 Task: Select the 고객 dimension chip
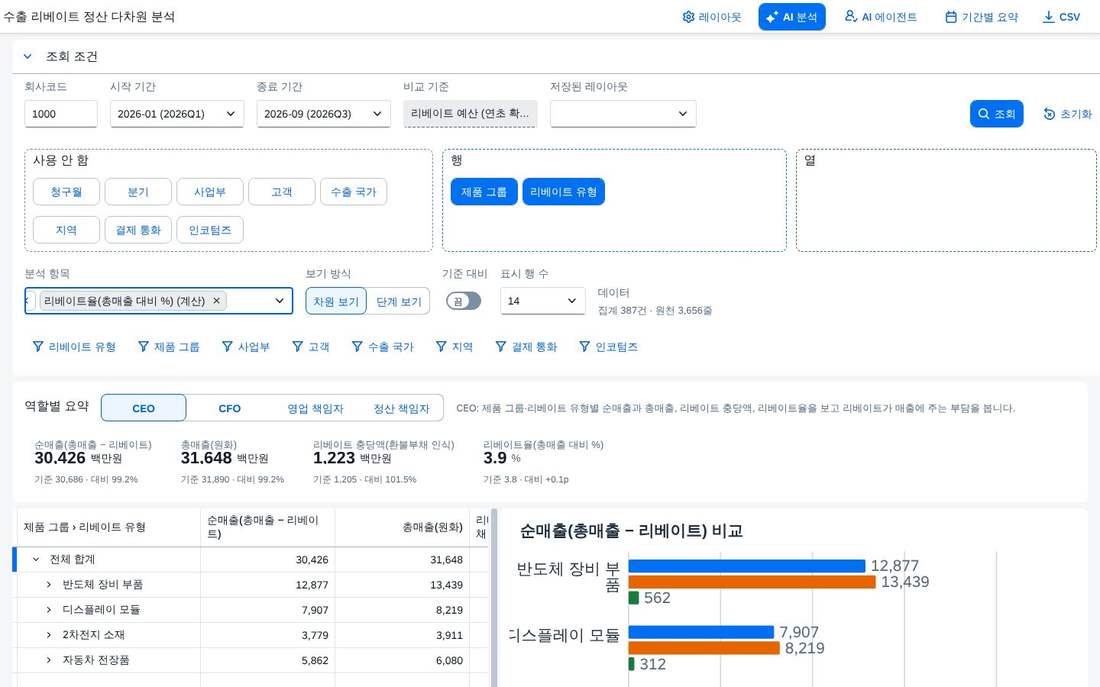(x=281, y=192)
